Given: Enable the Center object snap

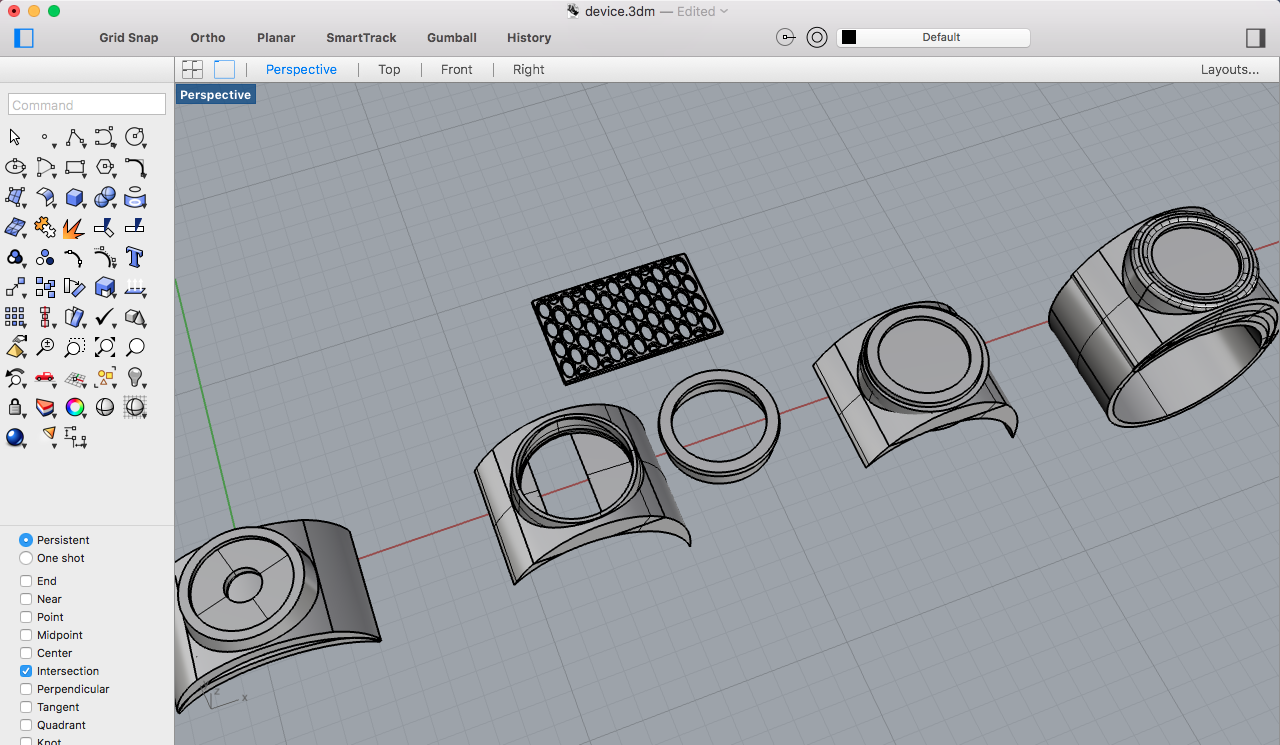Looking at the screenshot, I should tap(26, 653).
